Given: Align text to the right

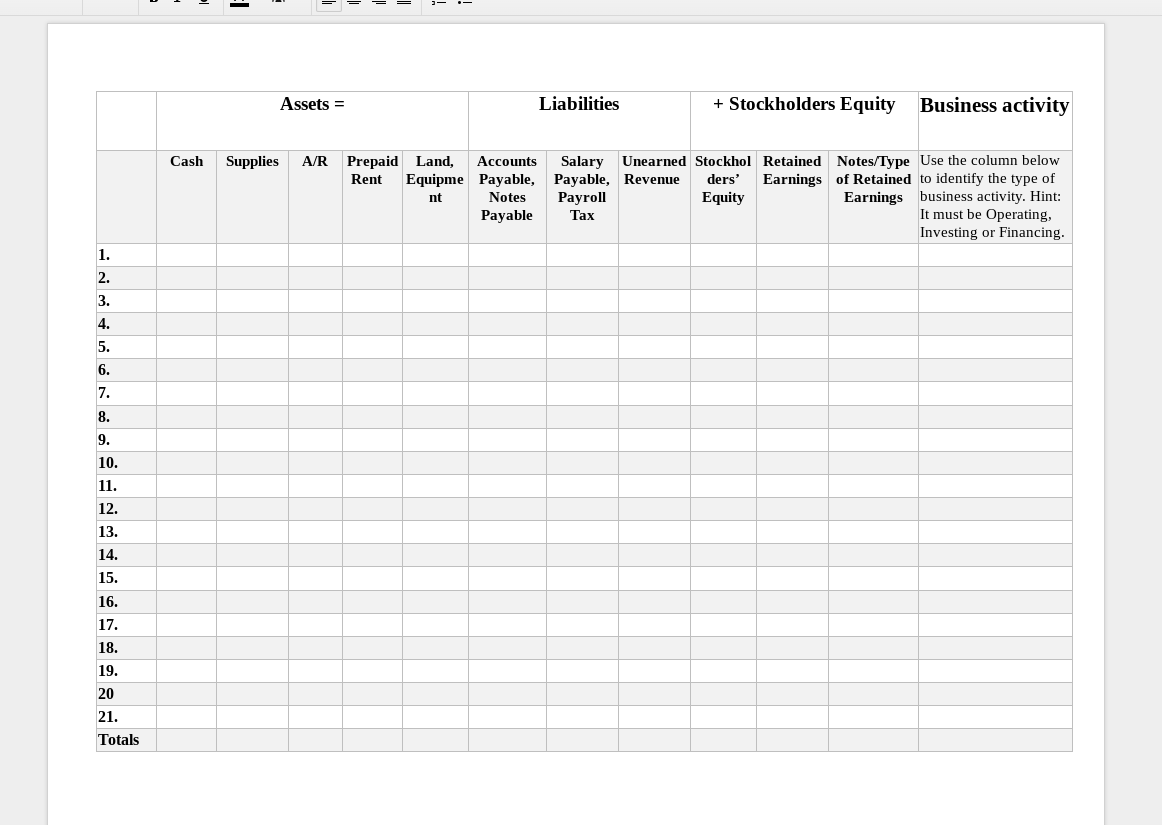Looking at the screenshot, I should (x=379, y=3).
